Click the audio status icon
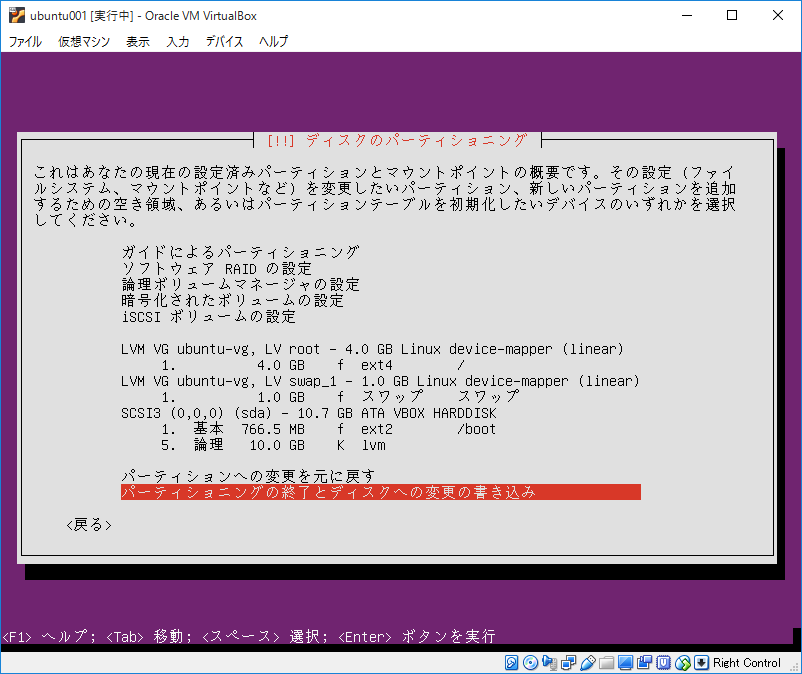 (549, 663)
